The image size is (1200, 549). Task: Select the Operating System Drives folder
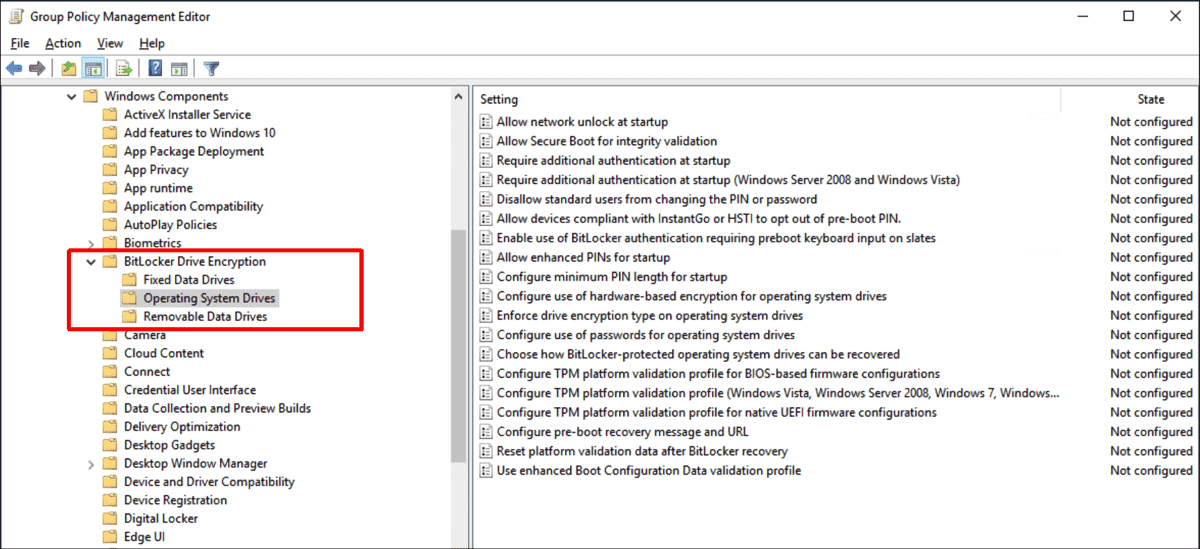209,298
